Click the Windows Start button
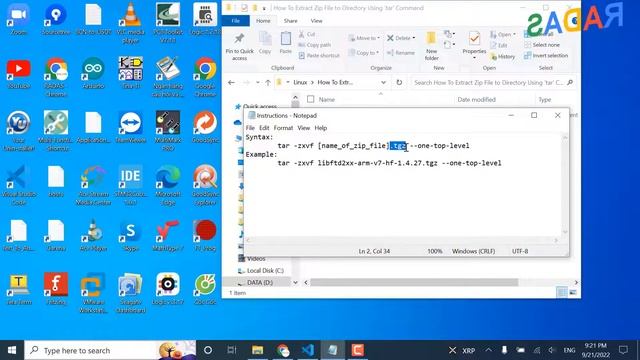 click(12, 350)
